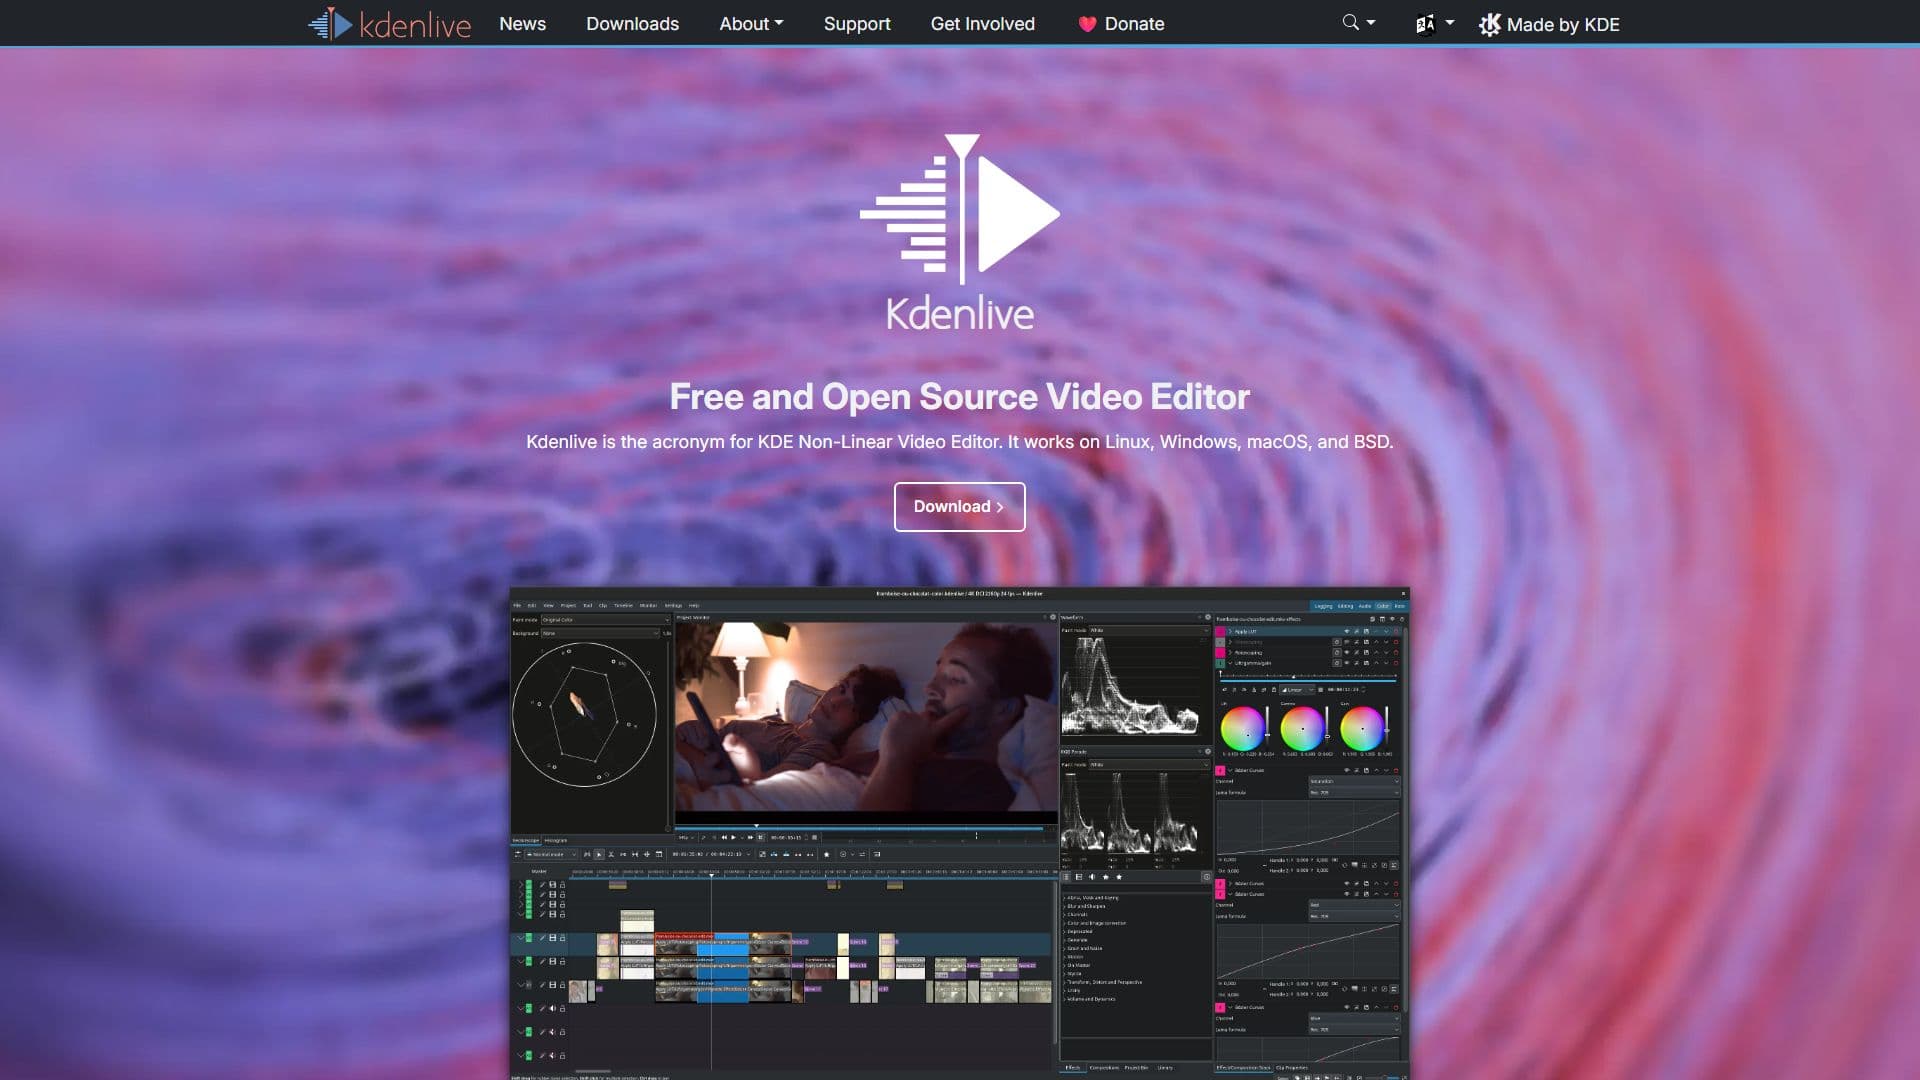Follow the Made by KDE link
Screen dimensions: 1920x1080
[x=1549, y=25]
